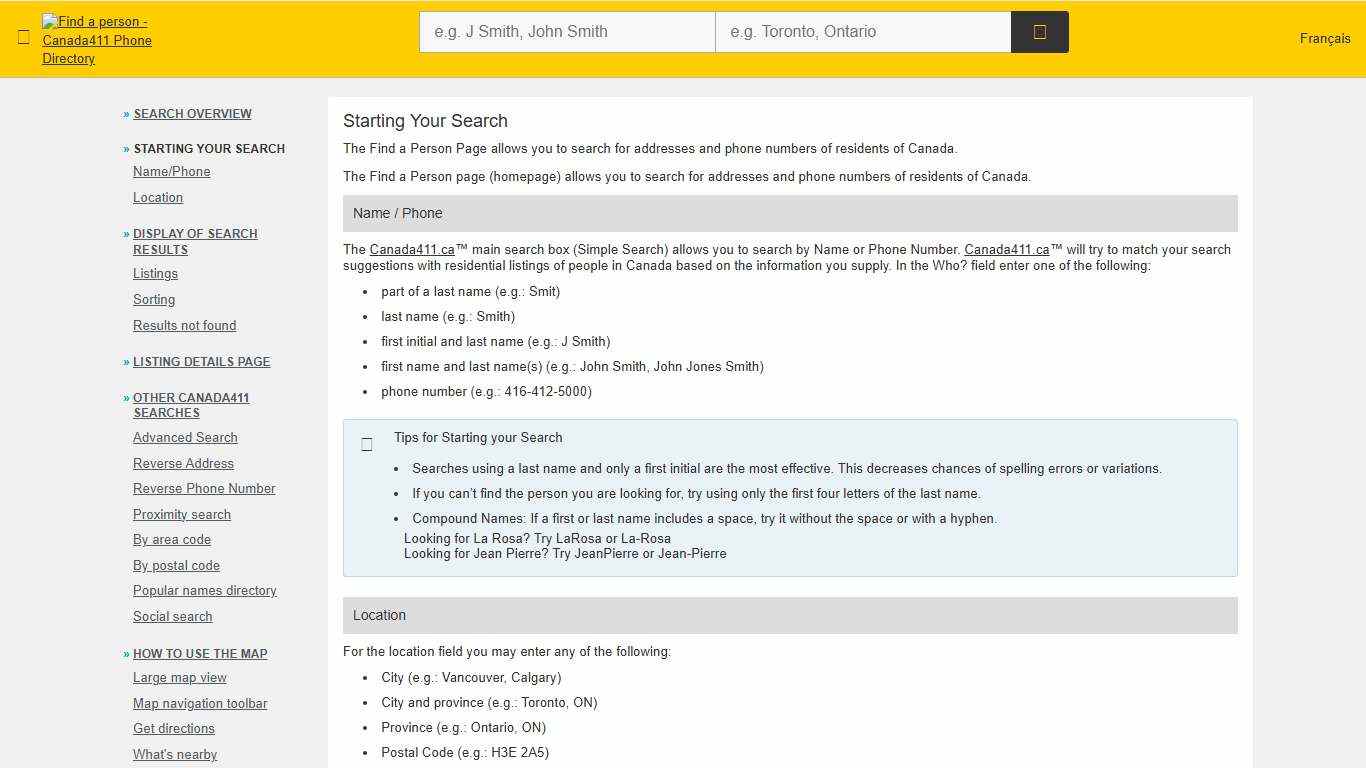View the Popular names directory section

pos(204,590)
